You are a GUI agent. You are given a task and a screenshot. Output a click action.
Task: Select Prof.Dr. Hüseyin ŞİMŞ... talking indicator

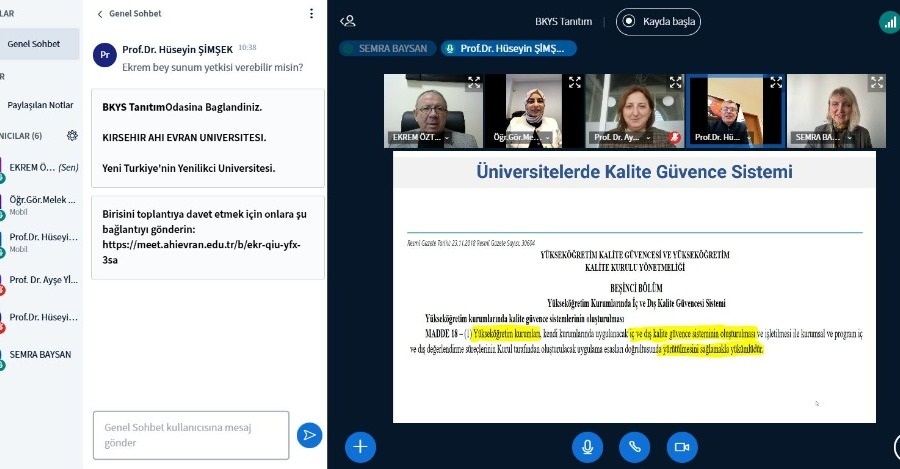coord(509,49)
